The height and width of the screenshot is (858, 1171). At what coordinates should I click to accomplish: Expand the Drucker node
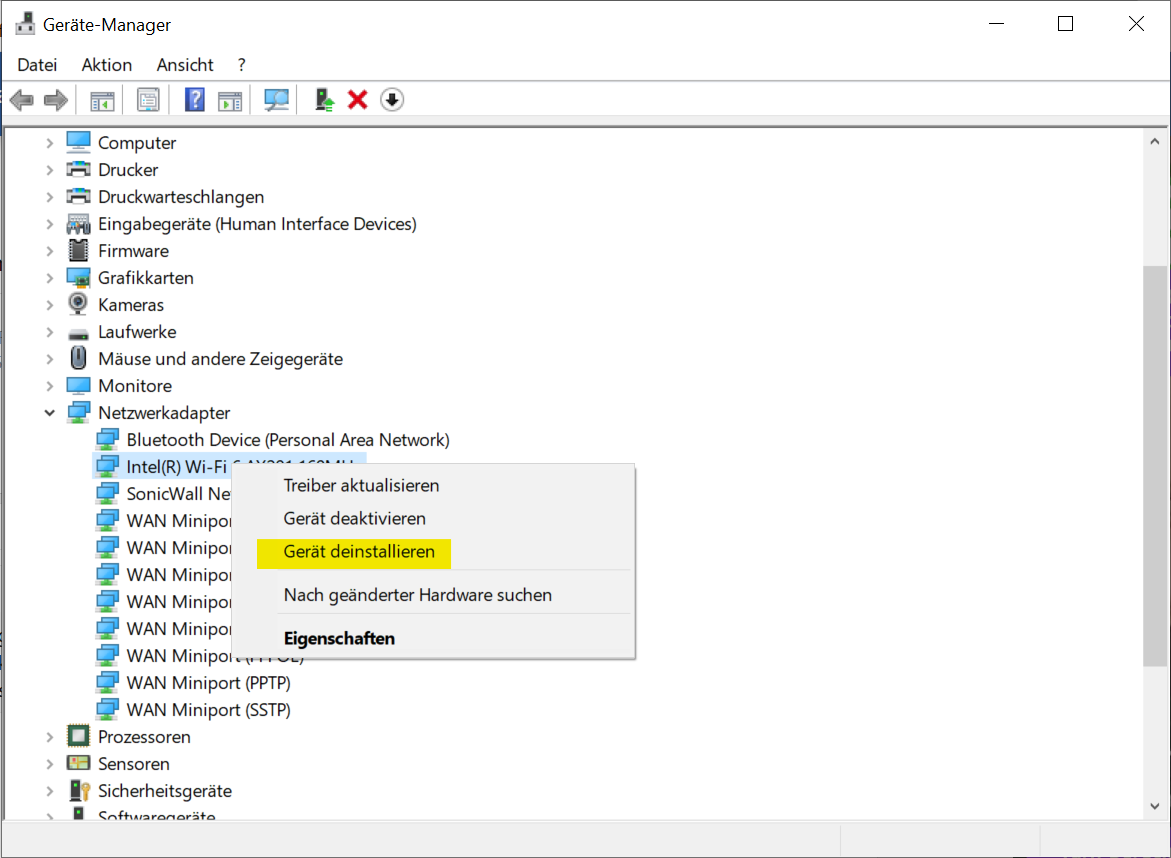point(49,170)
